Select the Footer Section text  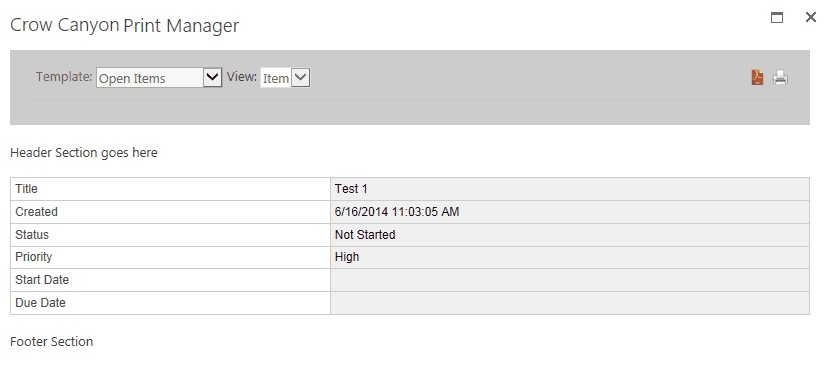pyautogui.click(x=52, y=342)
